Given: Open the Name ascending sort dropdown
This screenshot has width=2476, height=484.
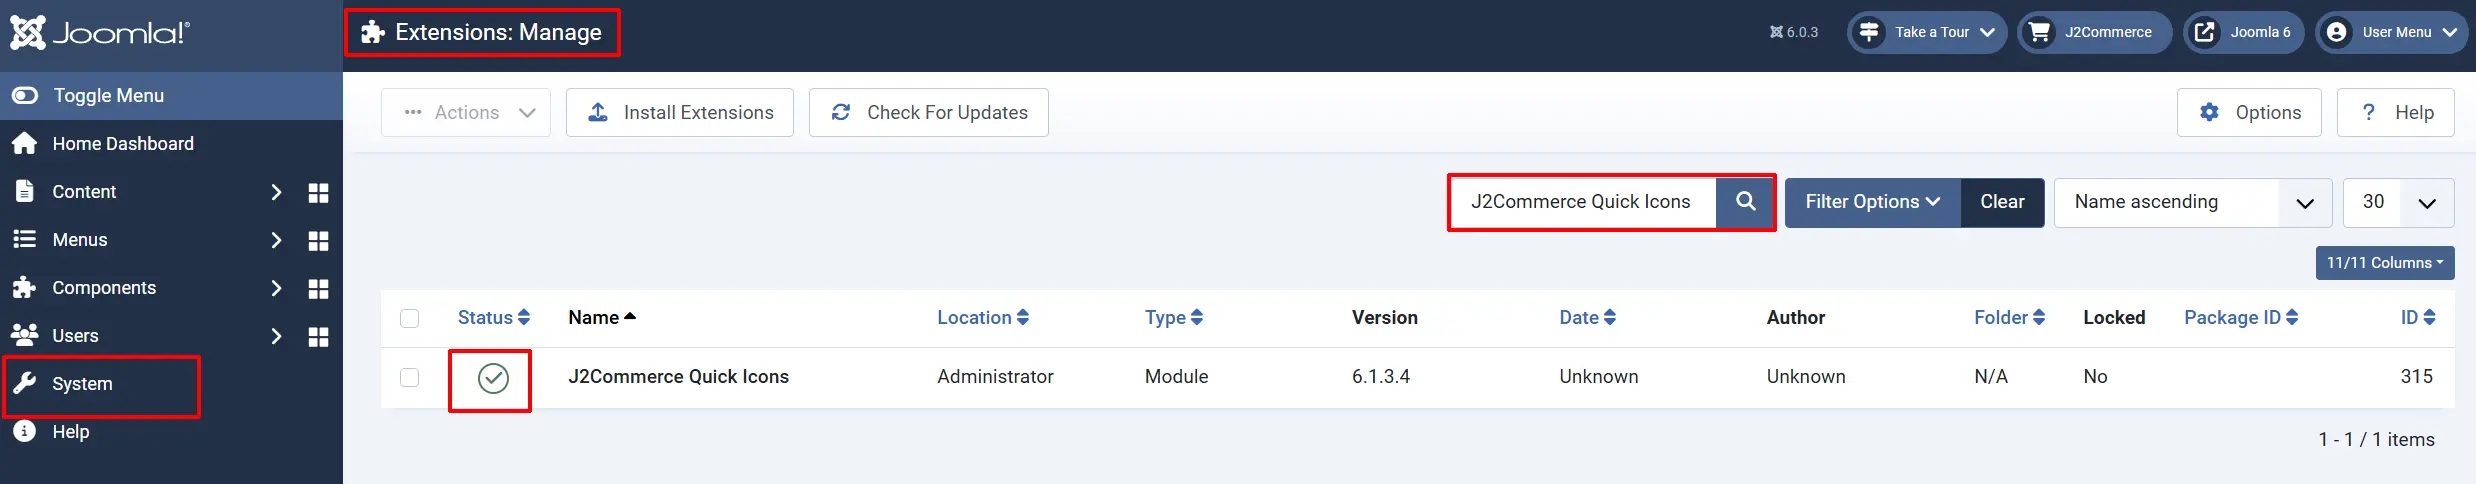Looking at the screenshot, I should pos(2193,202).
